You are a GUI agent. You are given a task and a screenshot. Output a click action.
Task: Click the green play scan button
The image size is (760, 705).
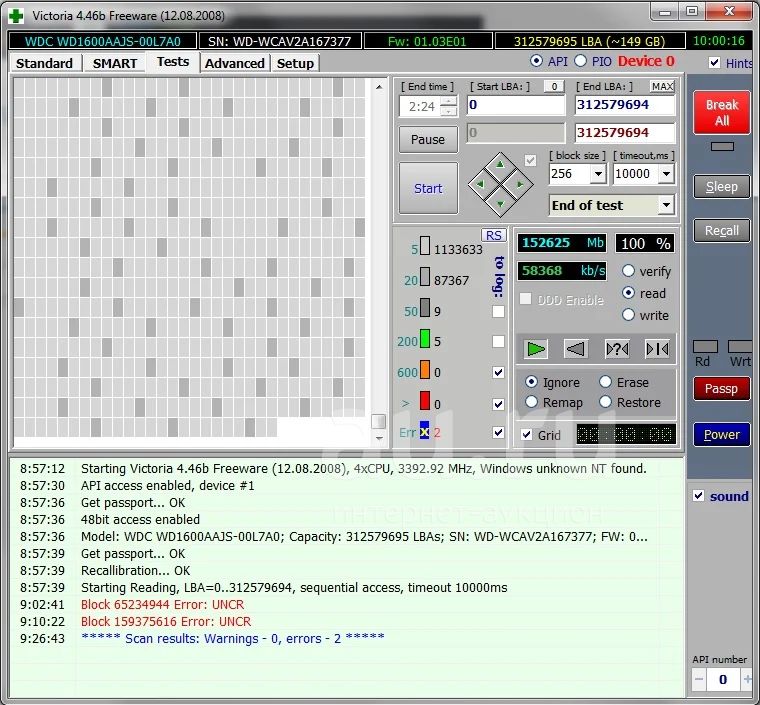click(536, 349)
